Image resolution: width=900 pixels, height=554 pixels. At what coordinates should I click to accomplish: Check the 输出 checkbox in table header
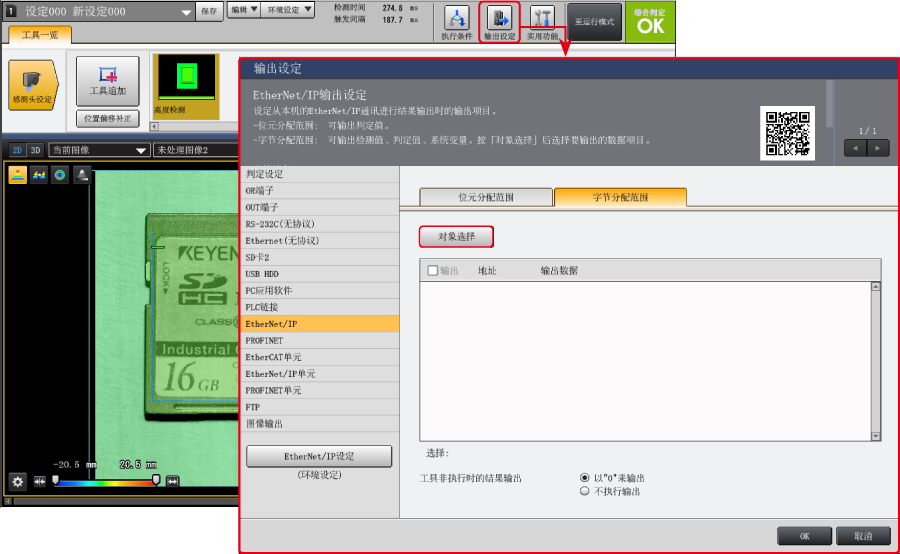point(432,270)
